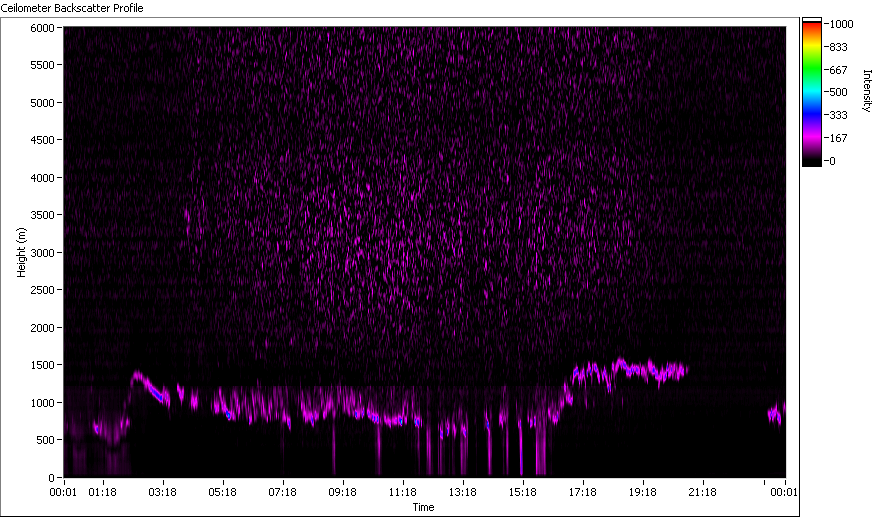Click the 15:18 time label

(x=523, y=492)
